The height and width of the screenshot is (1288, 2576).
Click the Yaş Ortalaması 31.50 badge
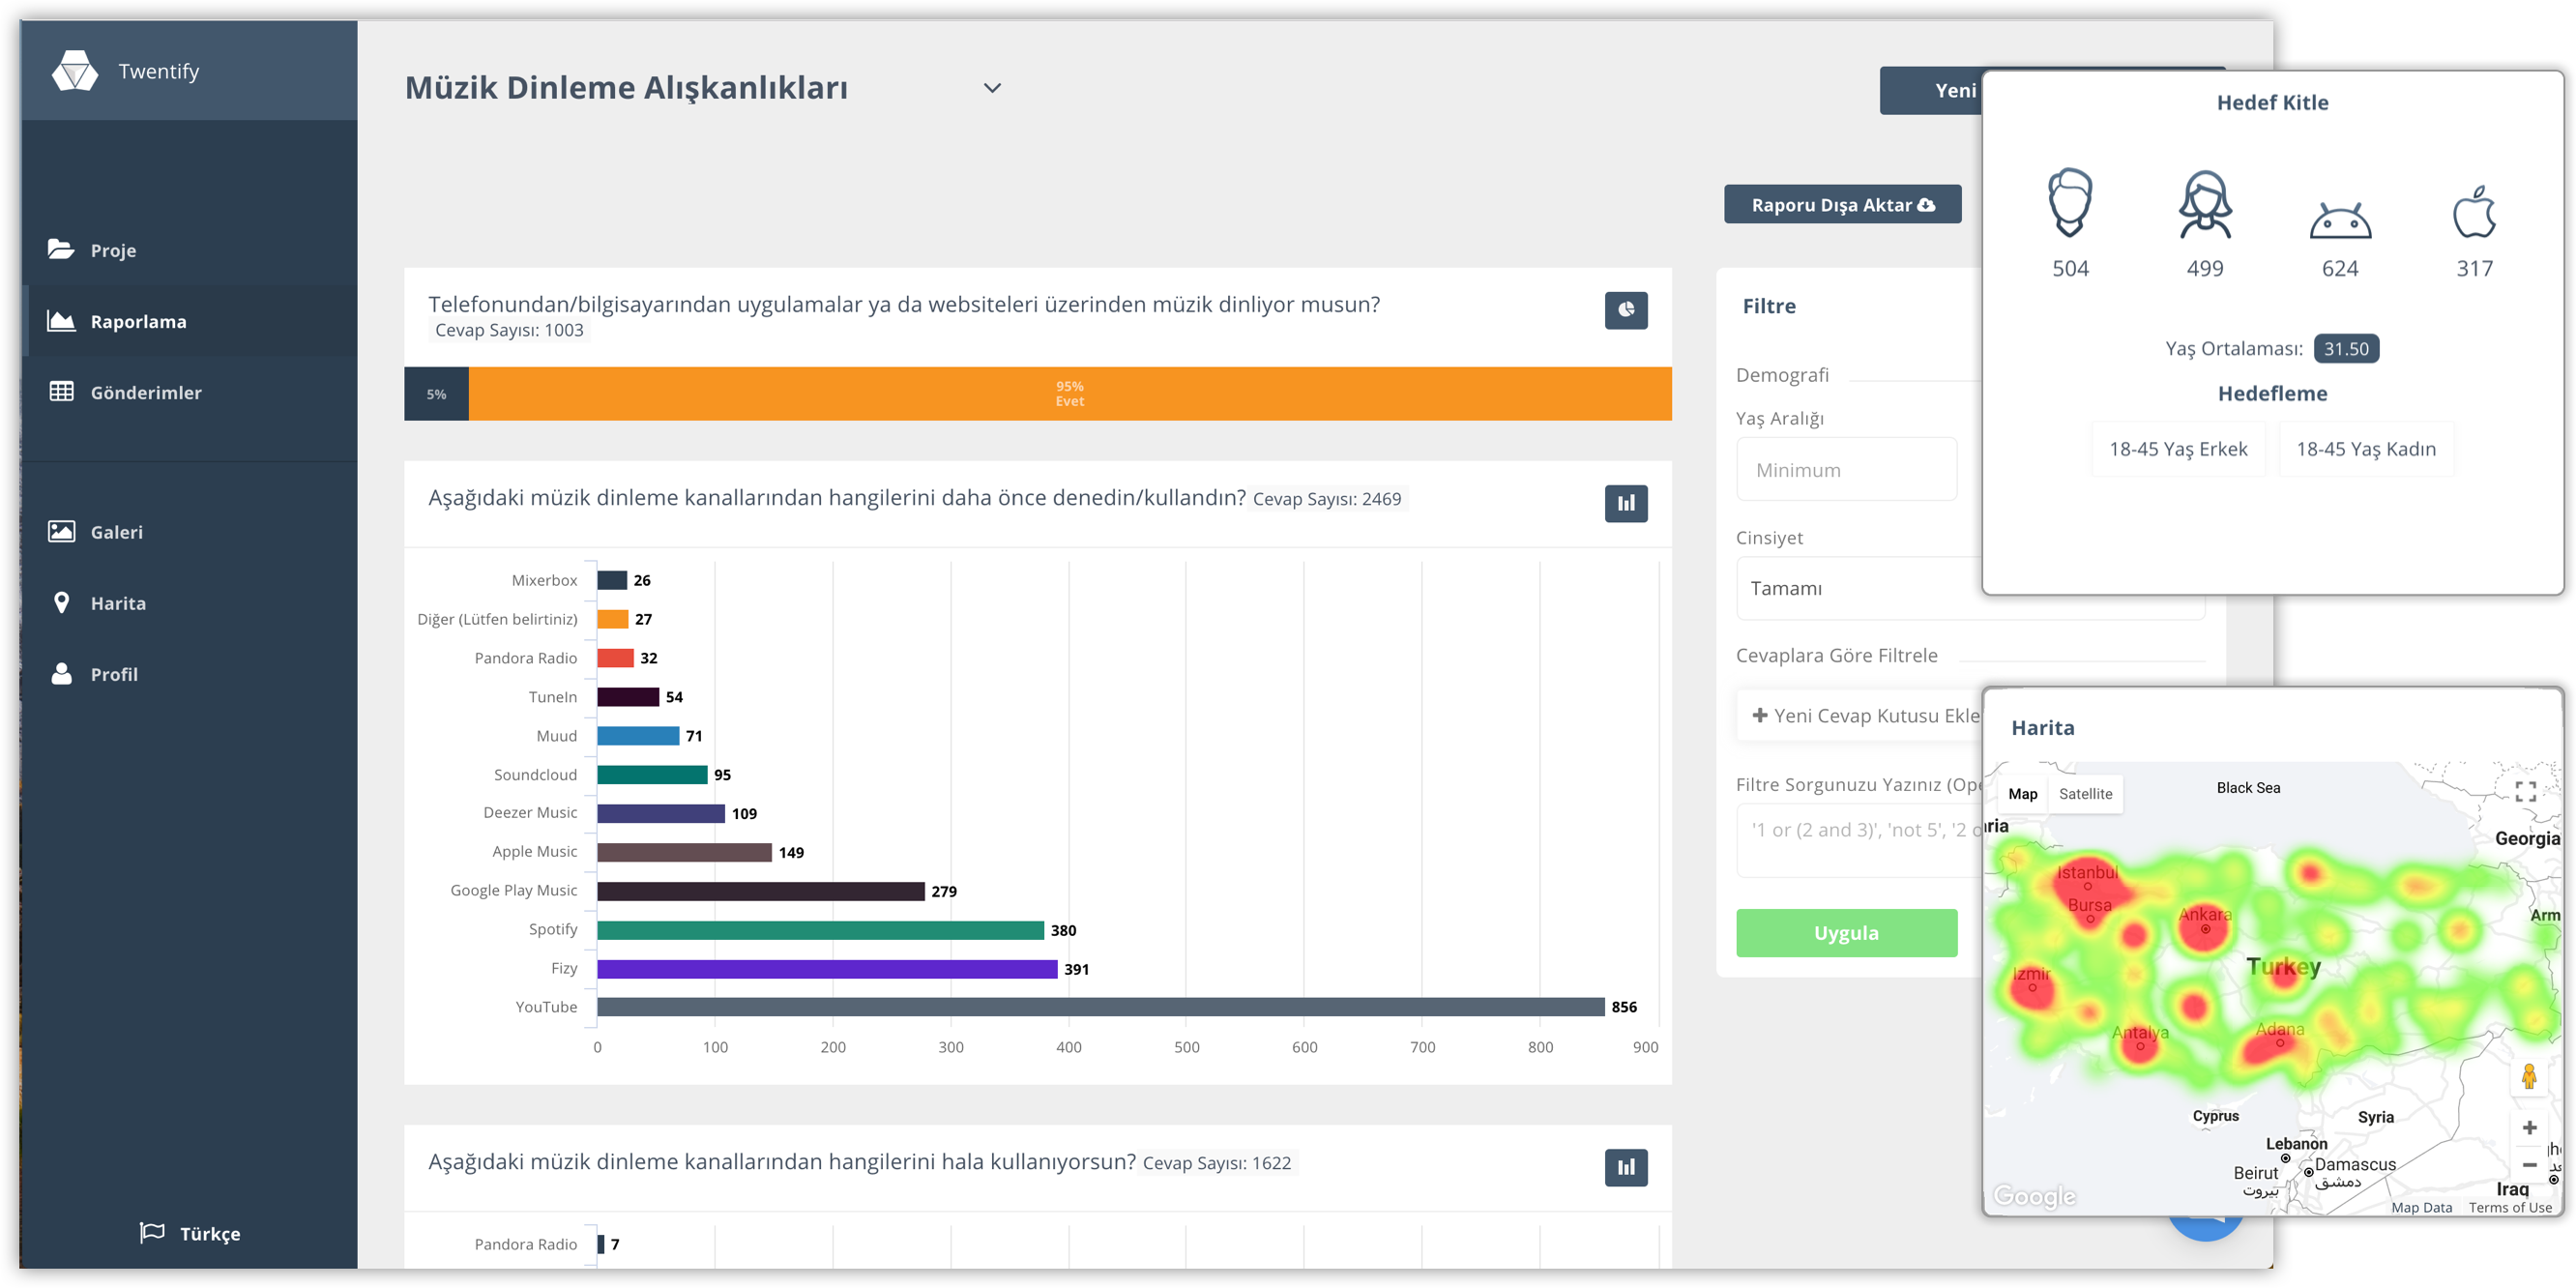[2345, 348]
